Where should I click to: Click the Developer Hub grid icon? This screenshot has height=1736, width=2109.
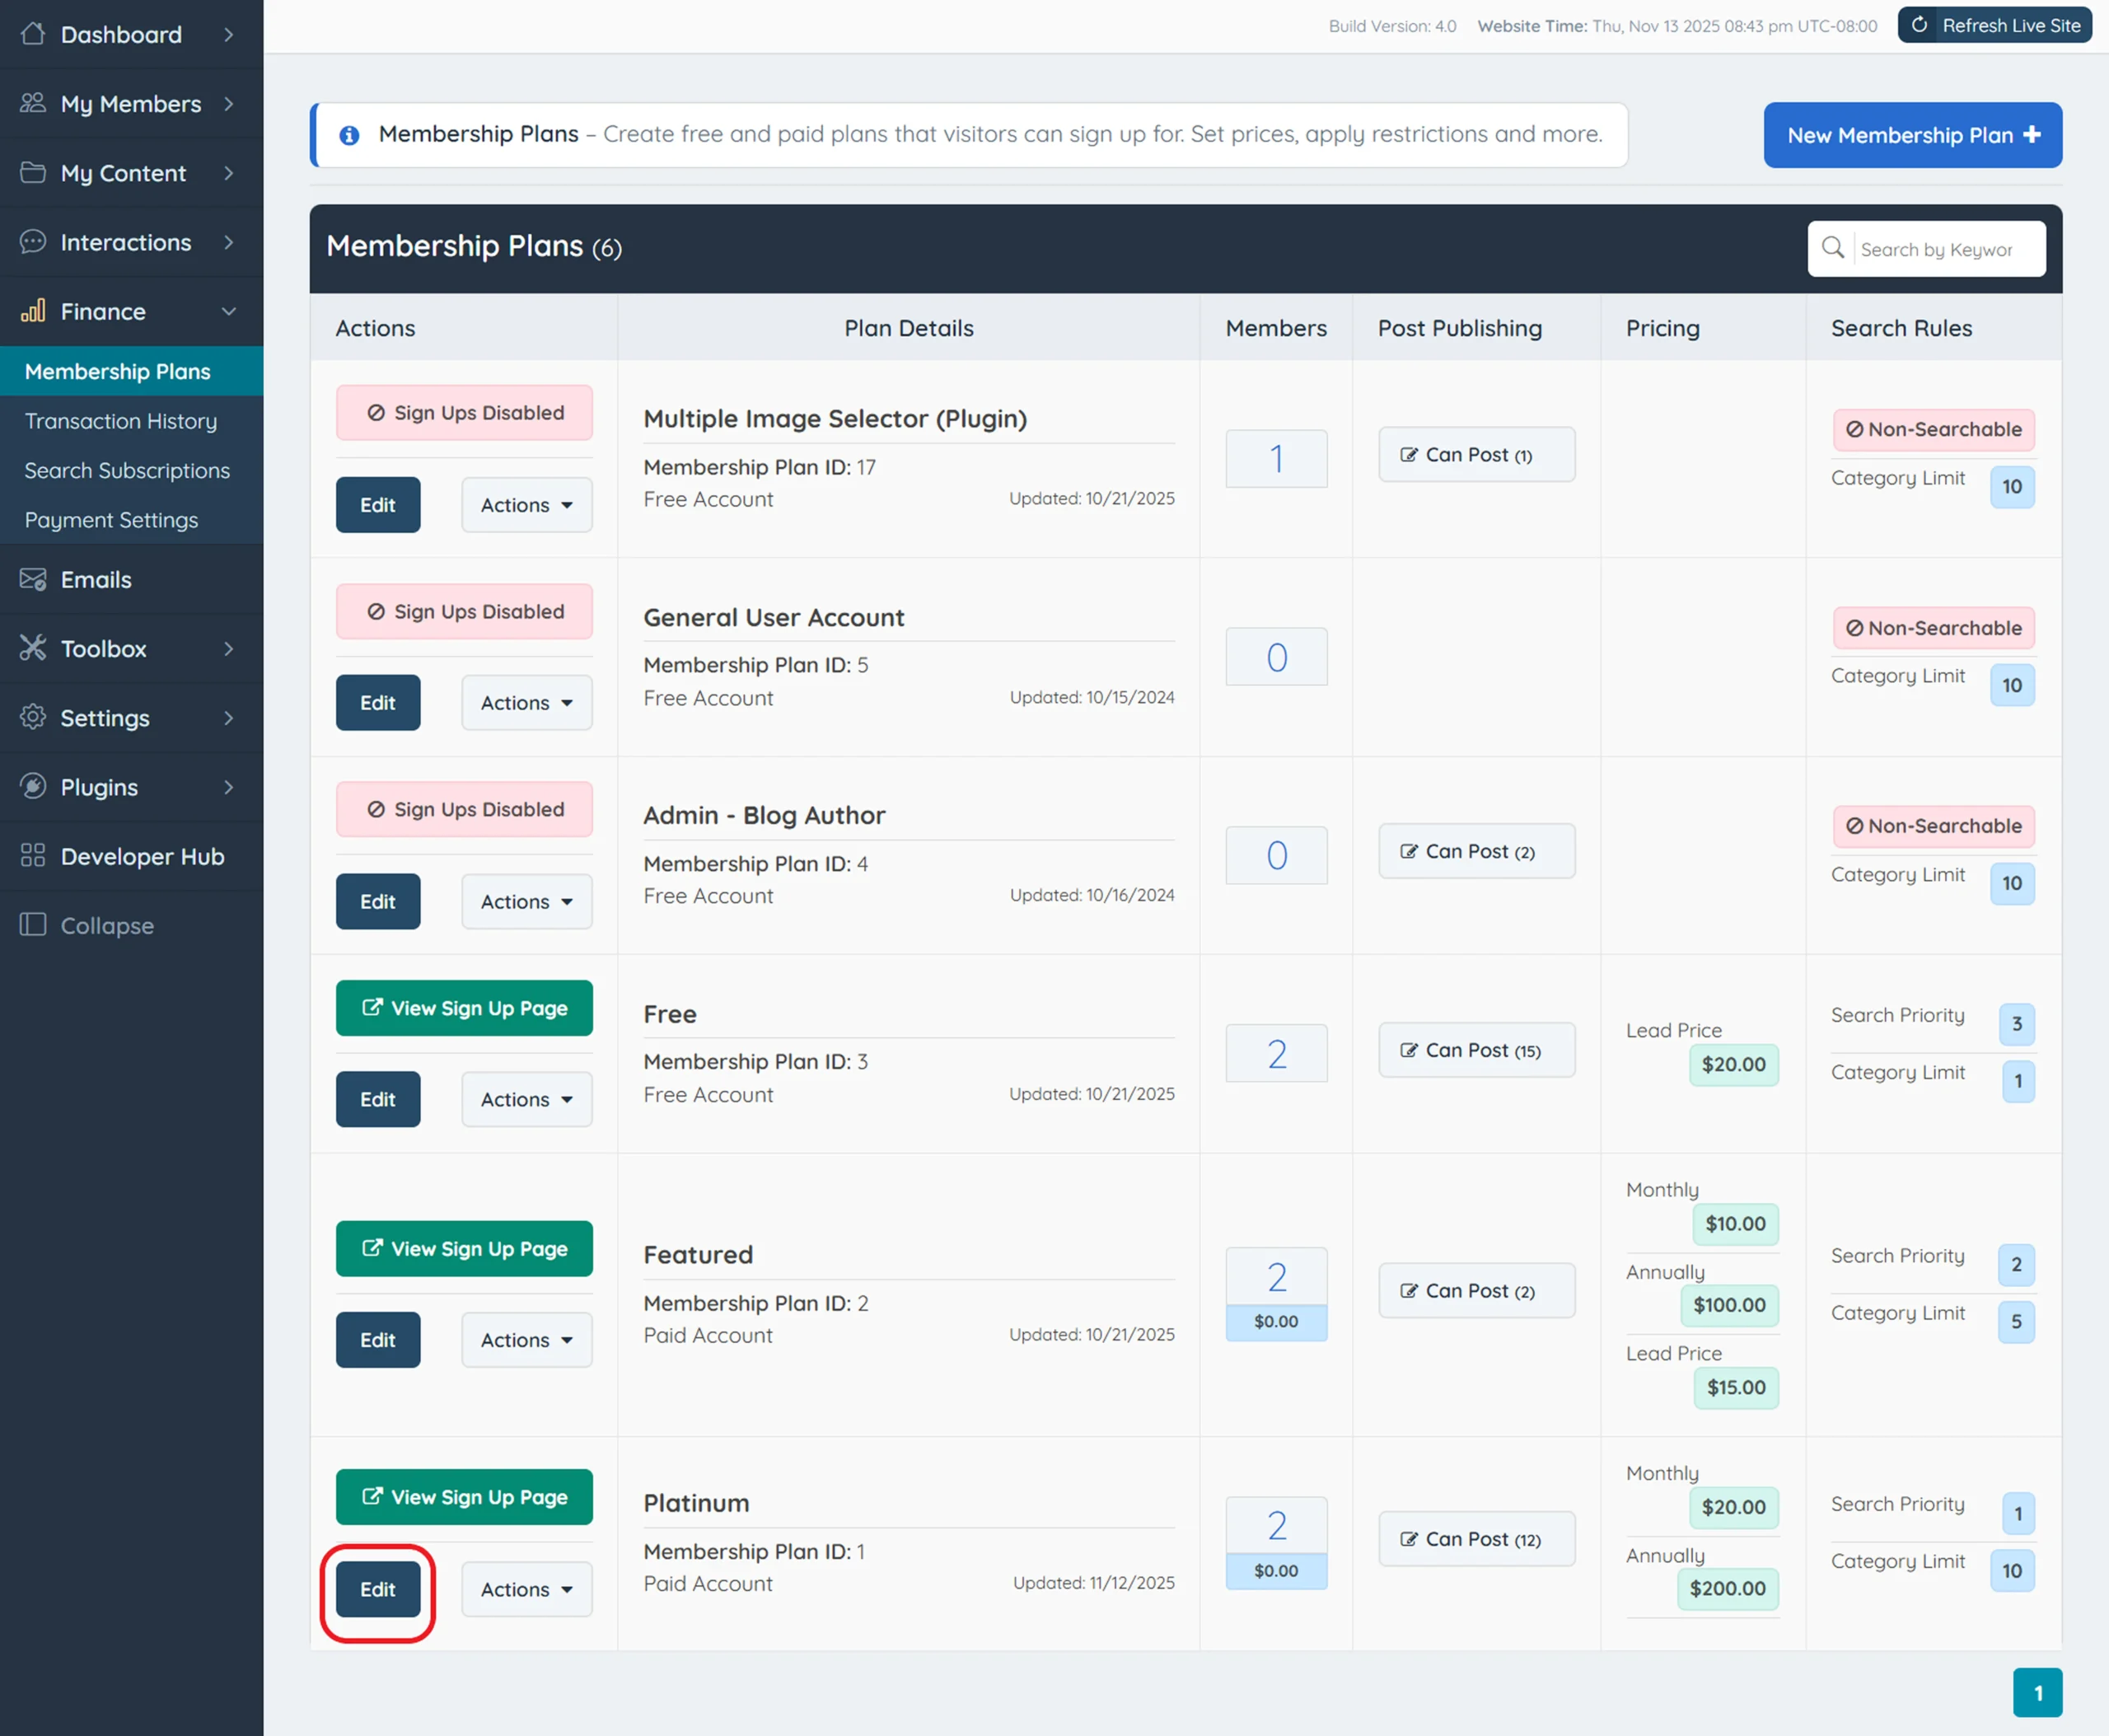point(33,856)
